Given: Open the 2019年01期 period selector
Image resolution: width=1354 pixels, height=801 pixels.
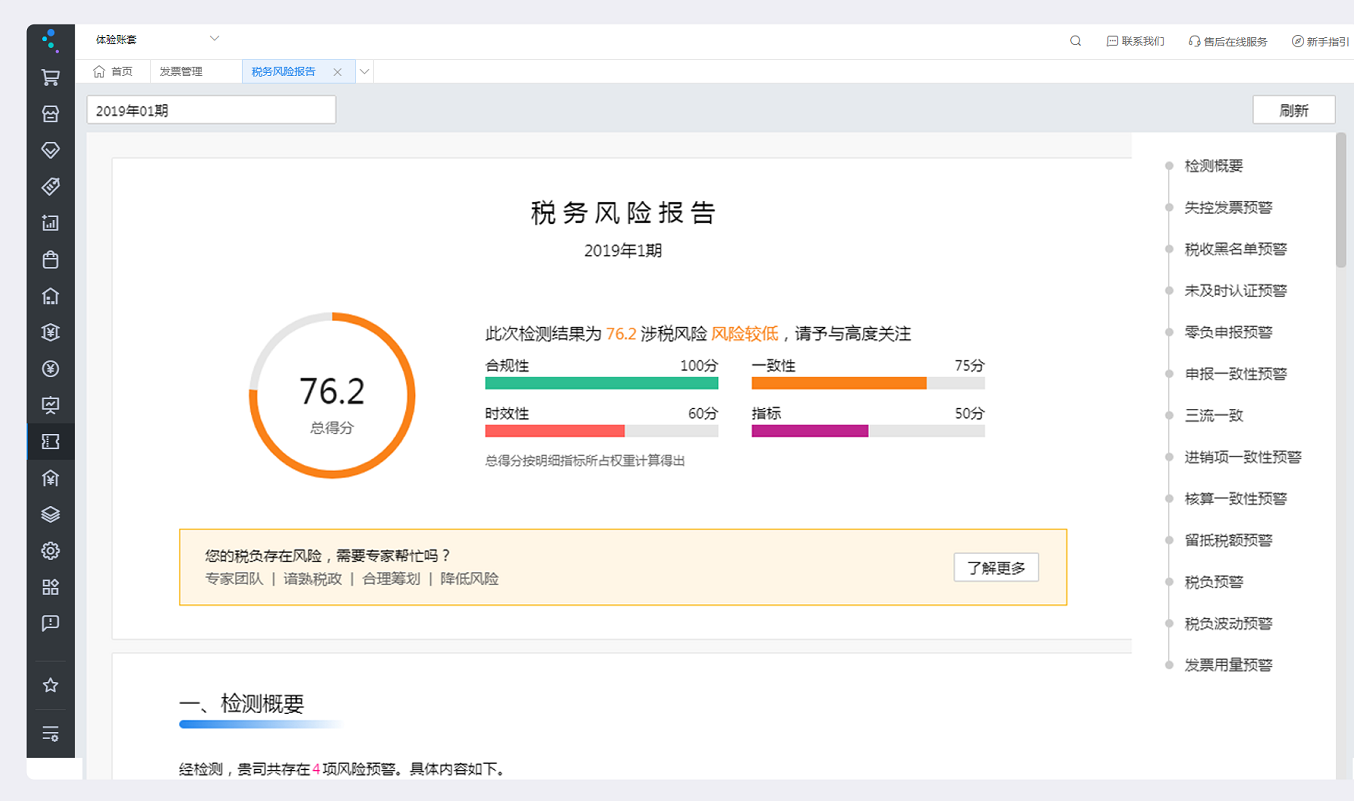Looking at the screenshot, I should click(211, 110).
